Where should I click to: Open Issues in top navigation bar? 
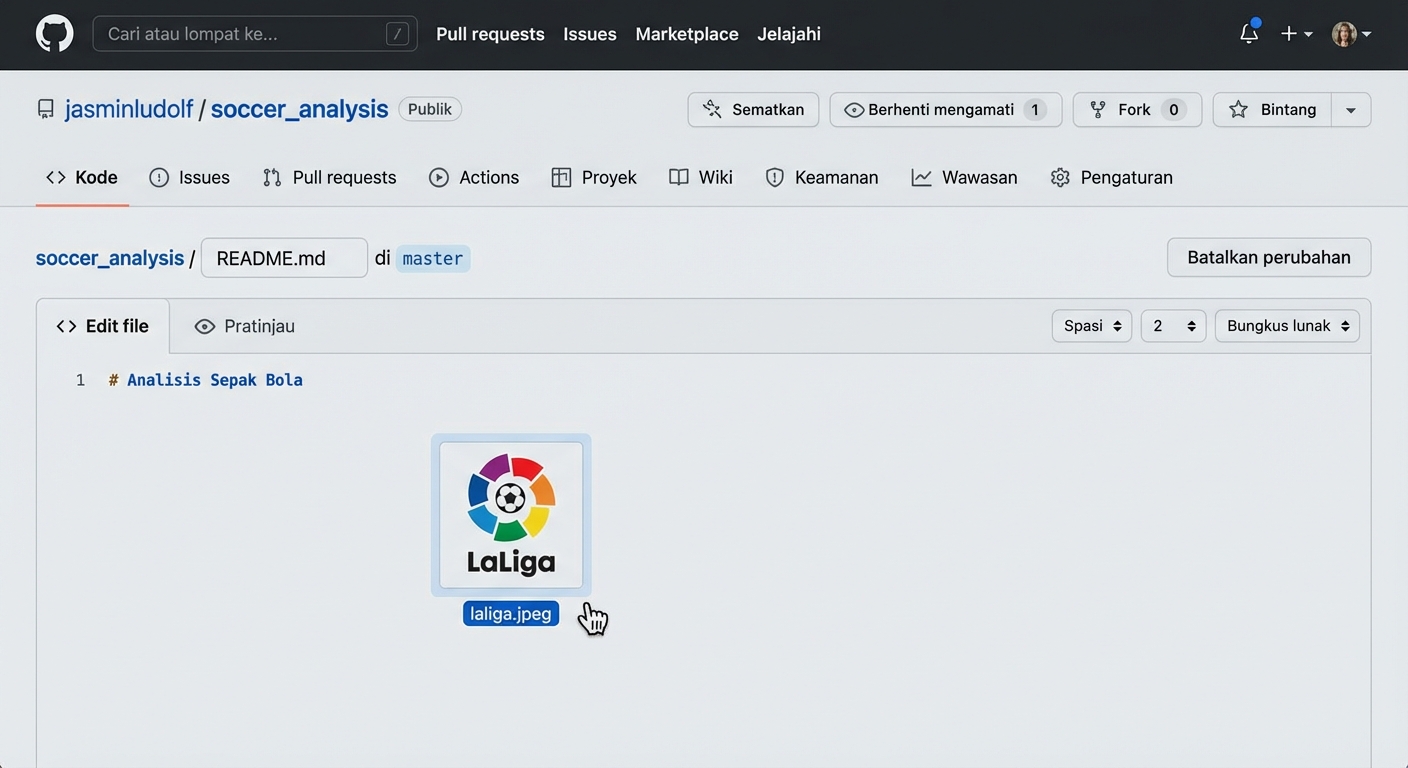click(590, 34)
